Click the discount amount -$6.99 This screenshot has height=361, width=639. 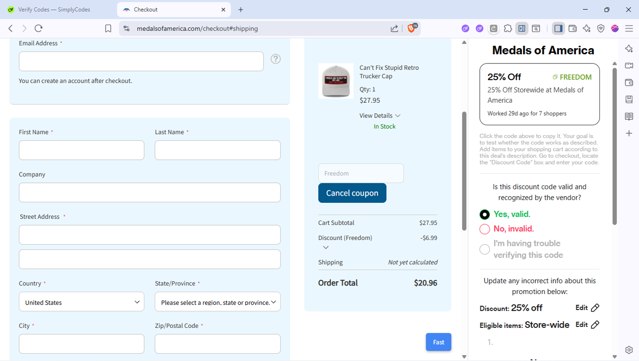429,238
